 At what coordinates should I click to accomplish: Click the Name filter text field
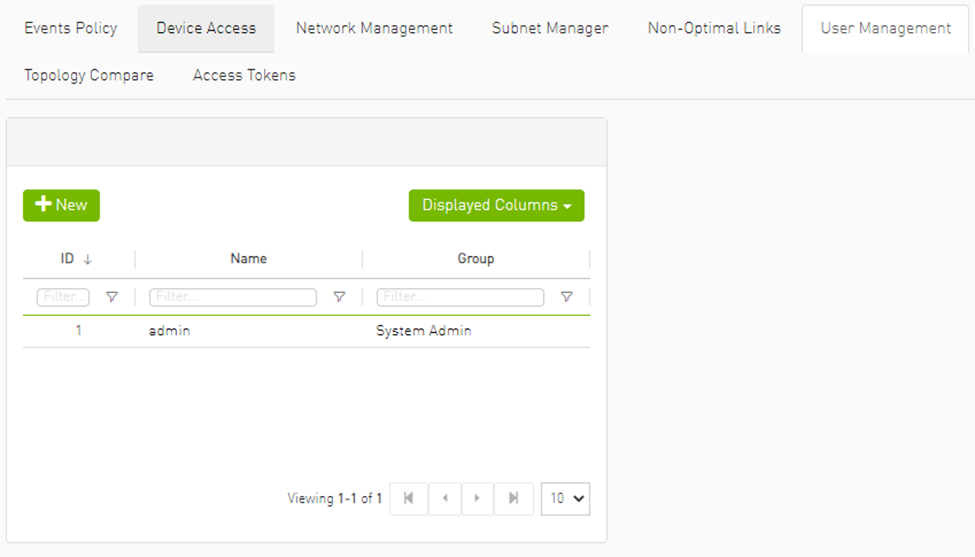[233, 297]
